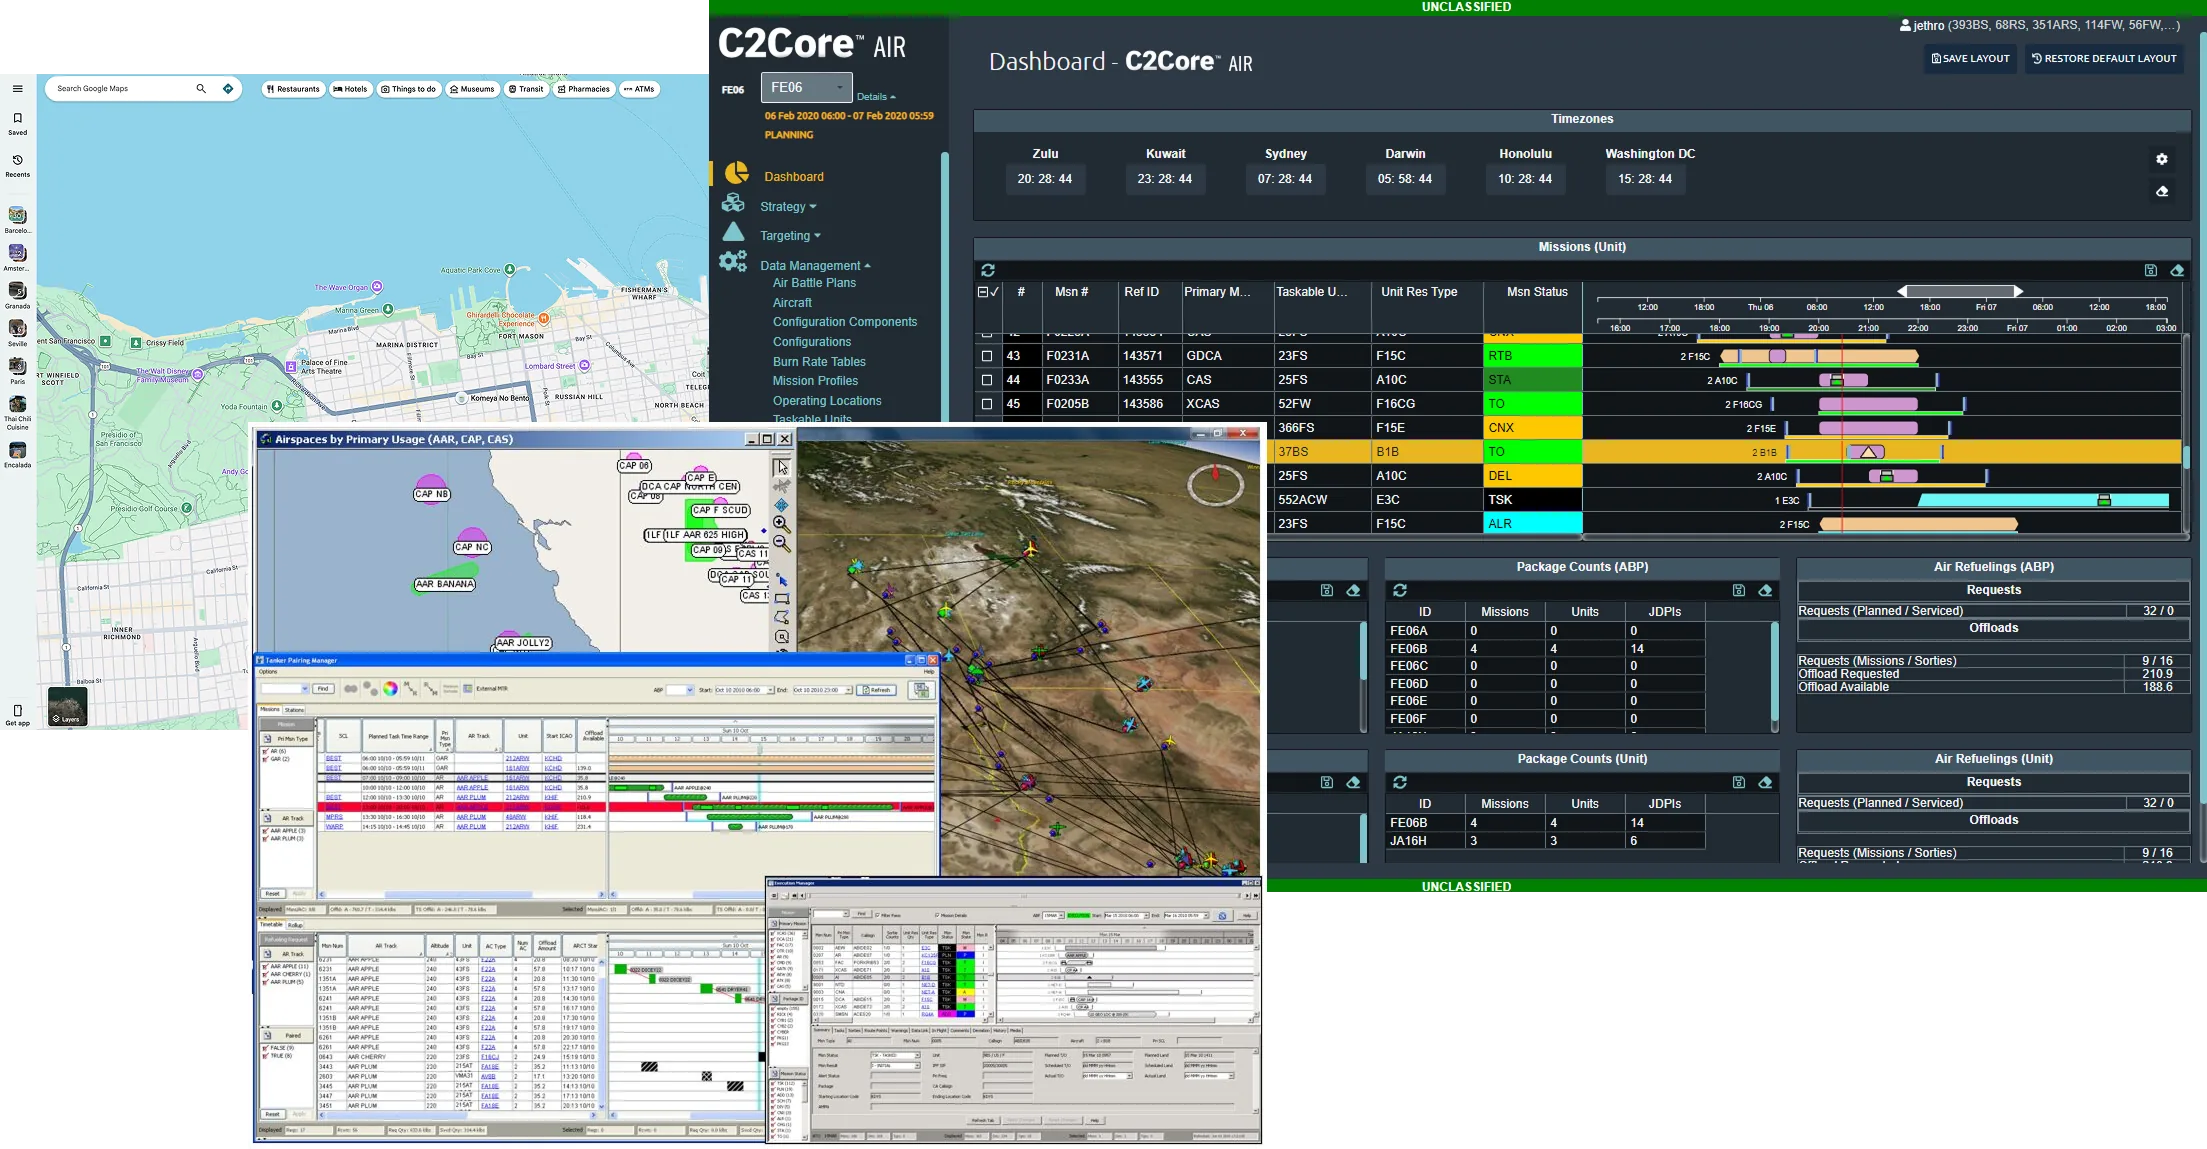
Task: Open Options menu in Tanker Pairing Manager
Action: pyautogui.click(x=268, y=672)
